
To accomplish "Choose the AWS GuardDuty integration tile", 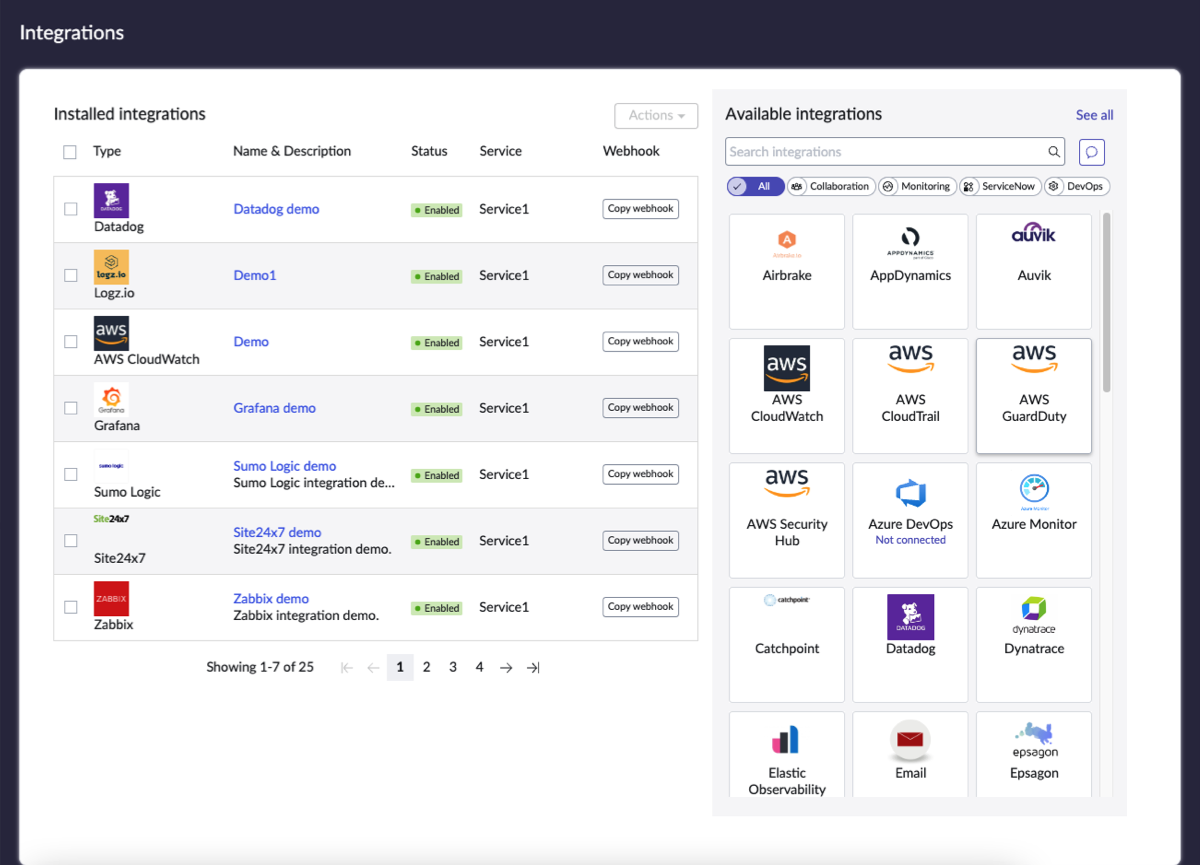I will (x=1033, y=396).
